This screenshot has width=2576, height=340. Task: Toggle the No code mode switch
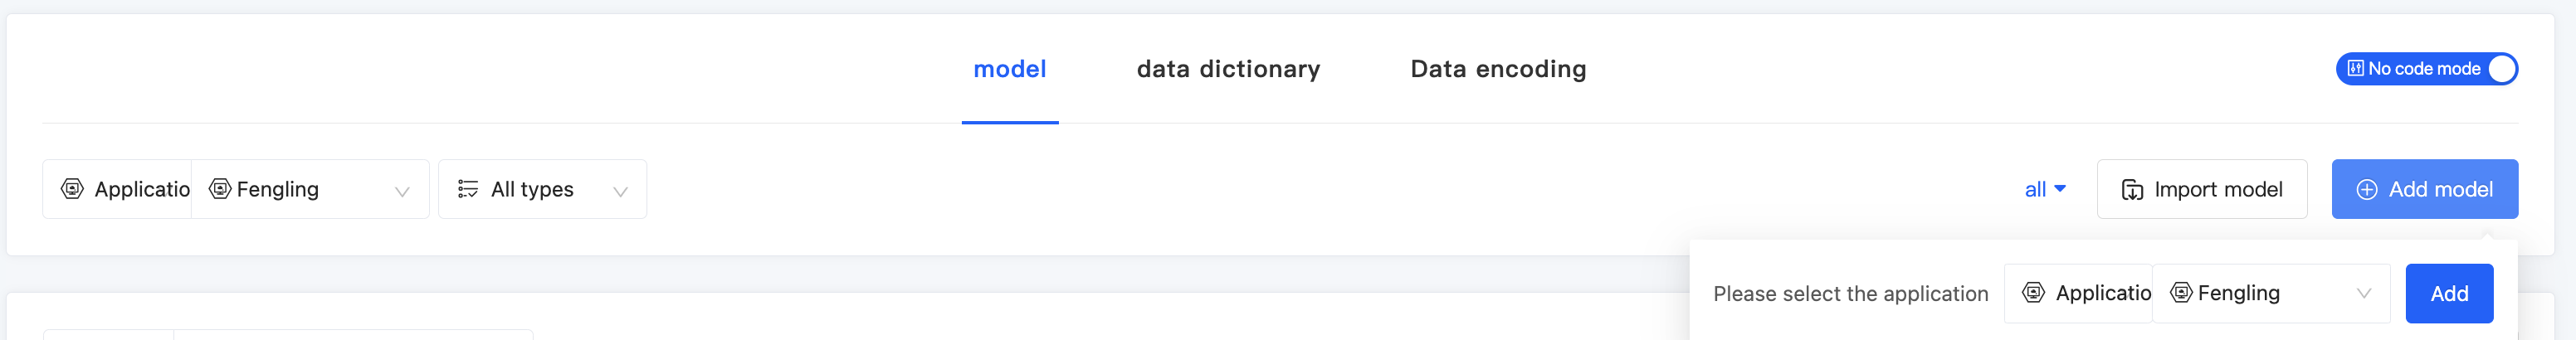pyautogui.click(x=2501, y=69)
